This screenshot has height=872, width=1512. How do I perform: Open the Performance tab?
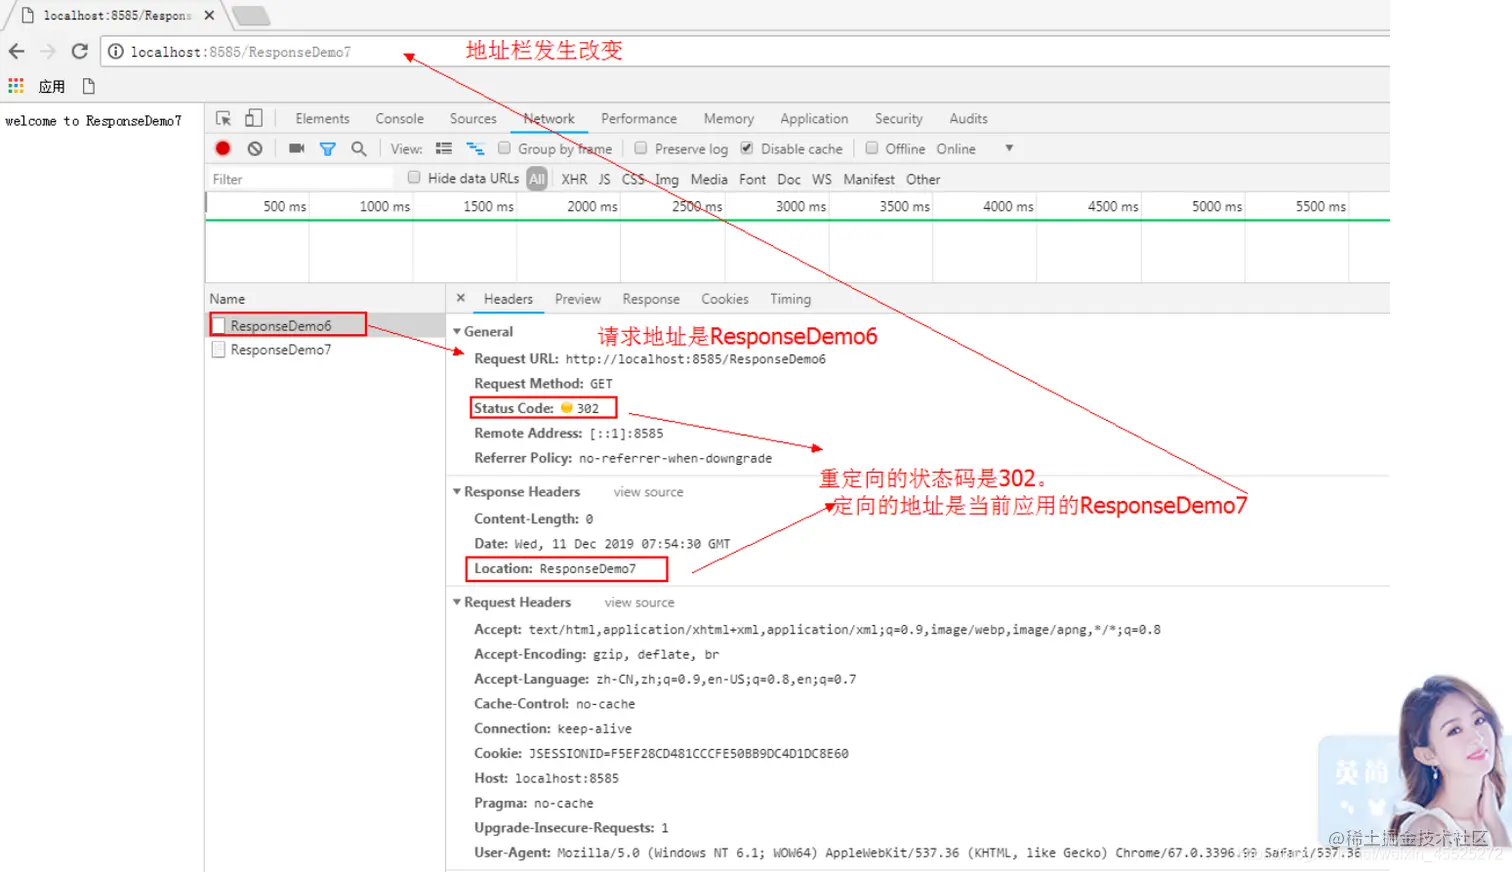pyautogui.click(x=639, y=118)
